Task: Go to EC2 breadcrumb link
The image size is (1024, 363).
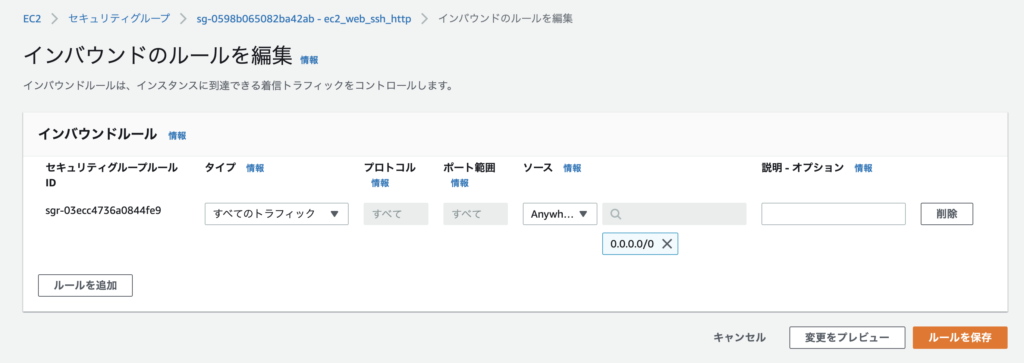Action: click(33, 19)
